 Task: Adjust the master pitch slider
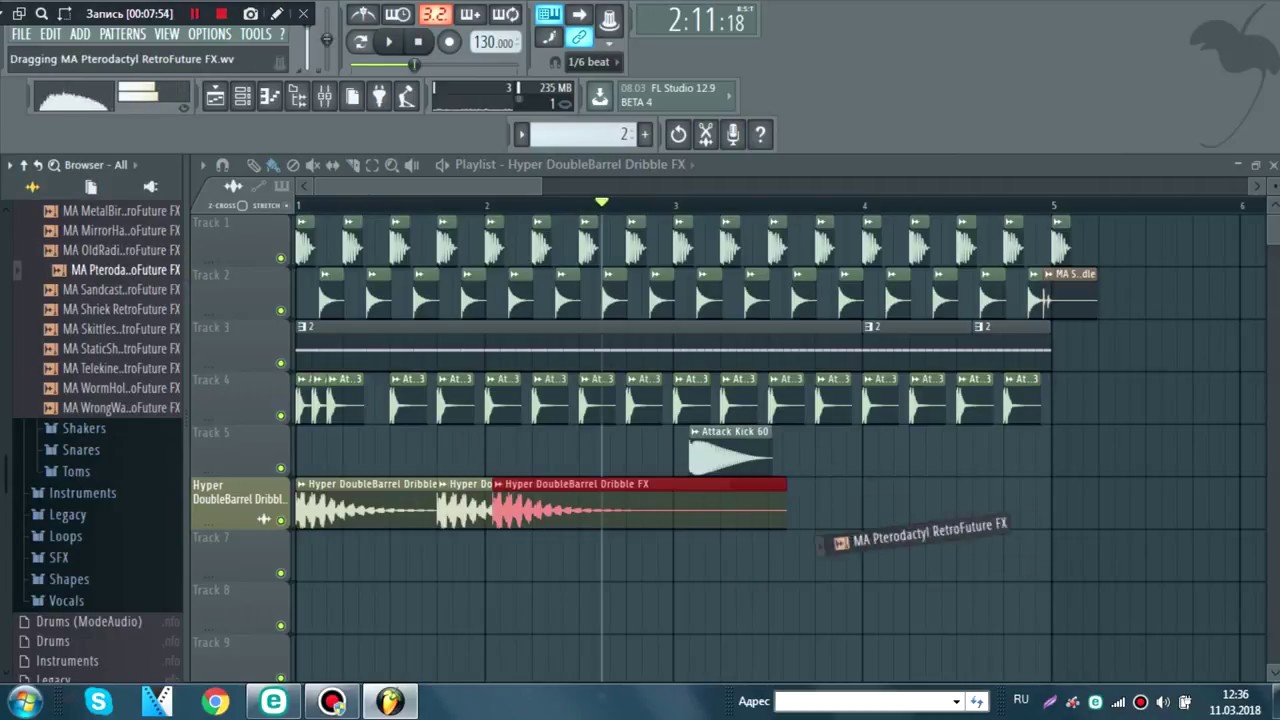[x=326, y=40]
